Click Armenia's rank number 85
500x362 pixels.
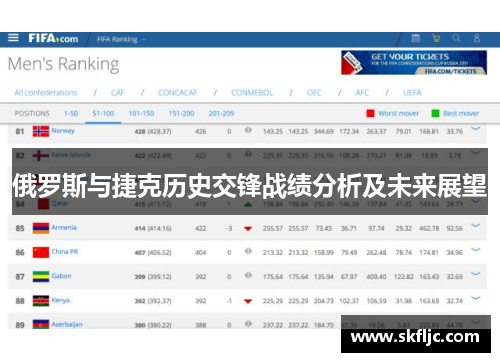[x=20, y=229]
